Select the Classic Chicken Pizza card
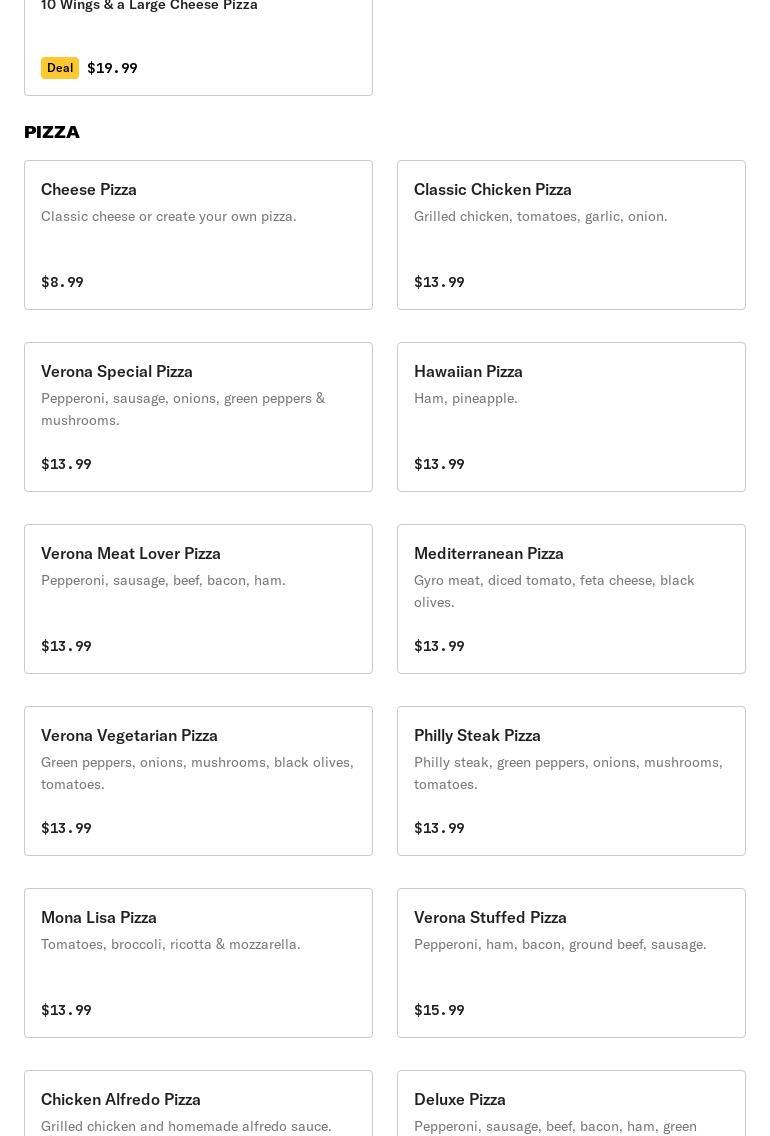Image resolution: width=770 pixels, height=1136 pixels. point(571,235)
